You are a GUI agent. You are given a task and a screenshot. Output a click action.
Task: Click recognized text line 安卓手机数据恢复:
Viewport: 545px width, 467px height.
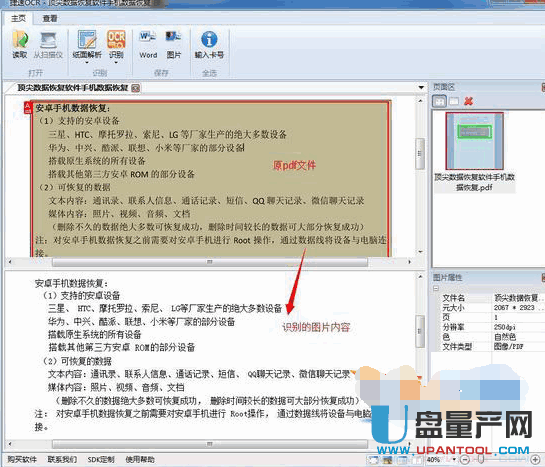pos(72,283)
